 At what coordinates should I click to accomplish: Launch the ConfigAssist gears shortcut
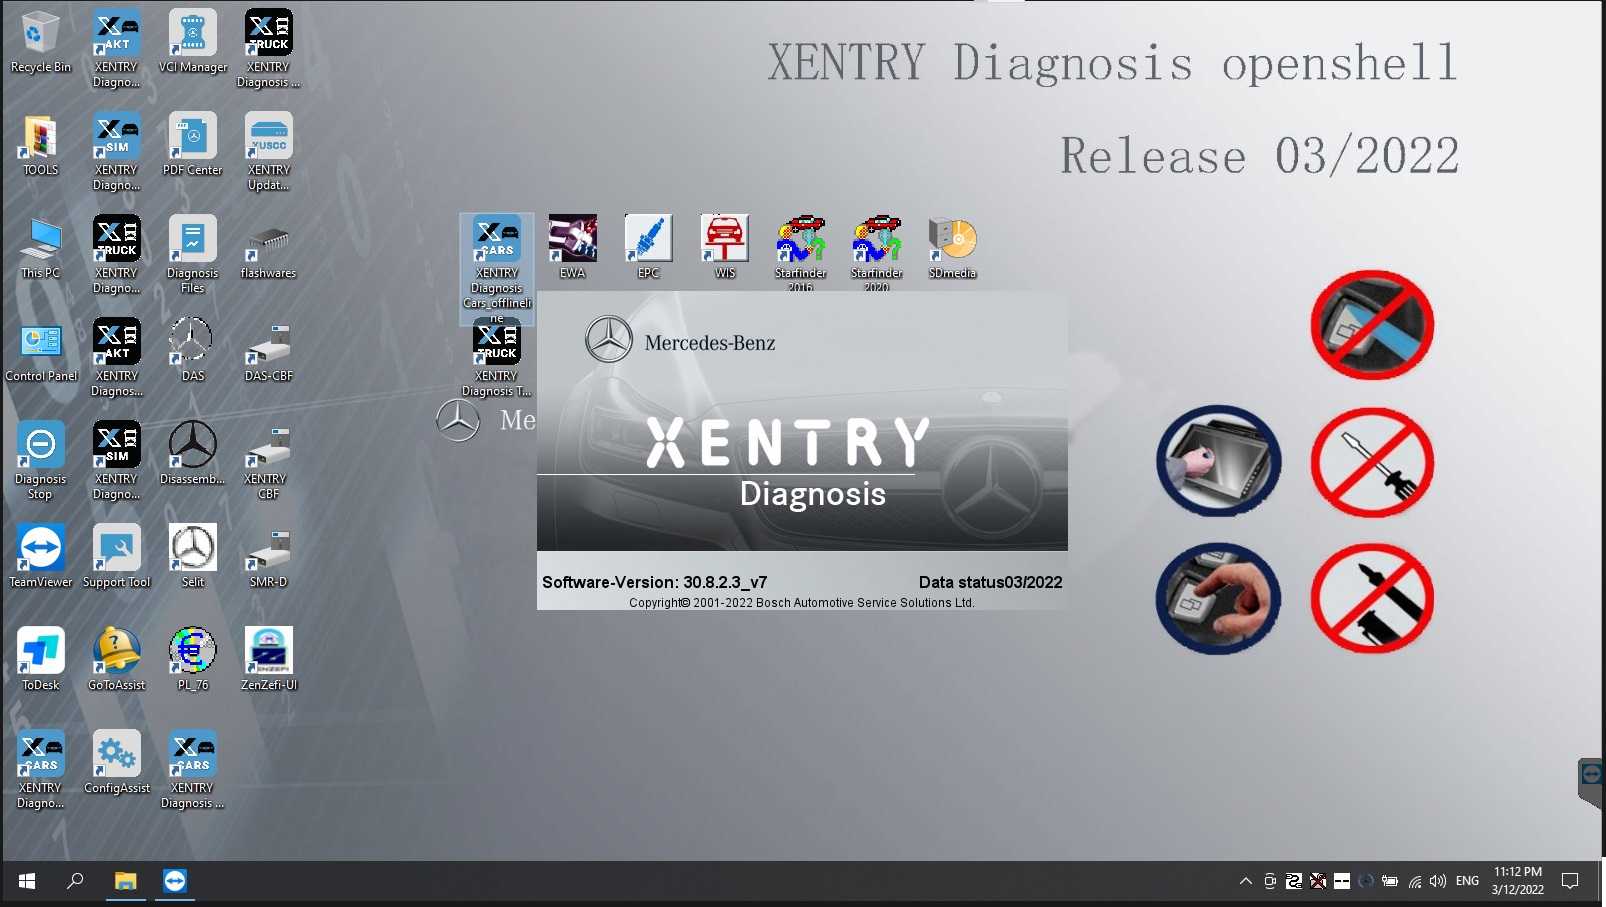[x=116, y=763]
